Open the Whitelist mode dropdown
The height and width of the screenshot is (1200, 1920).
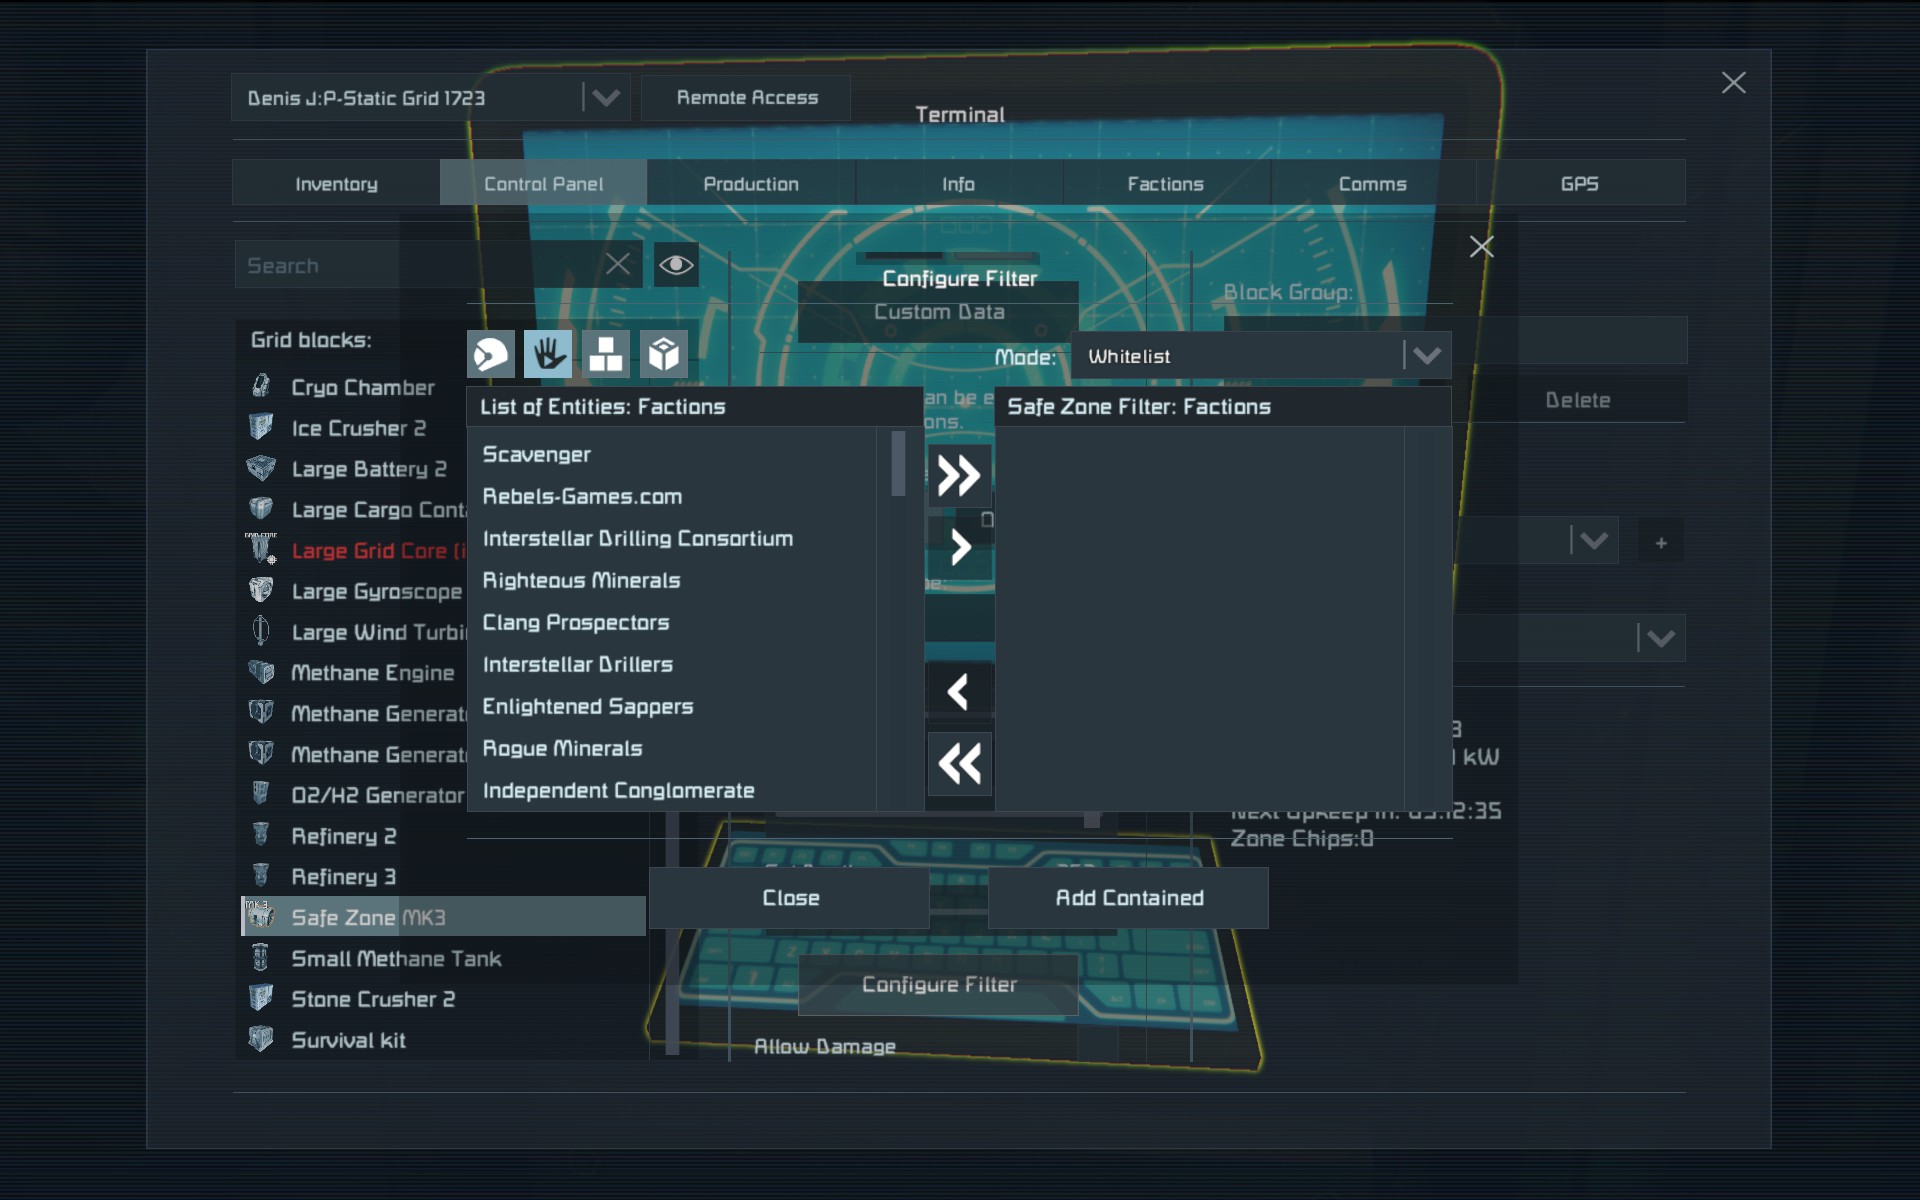coord(1260,356)
